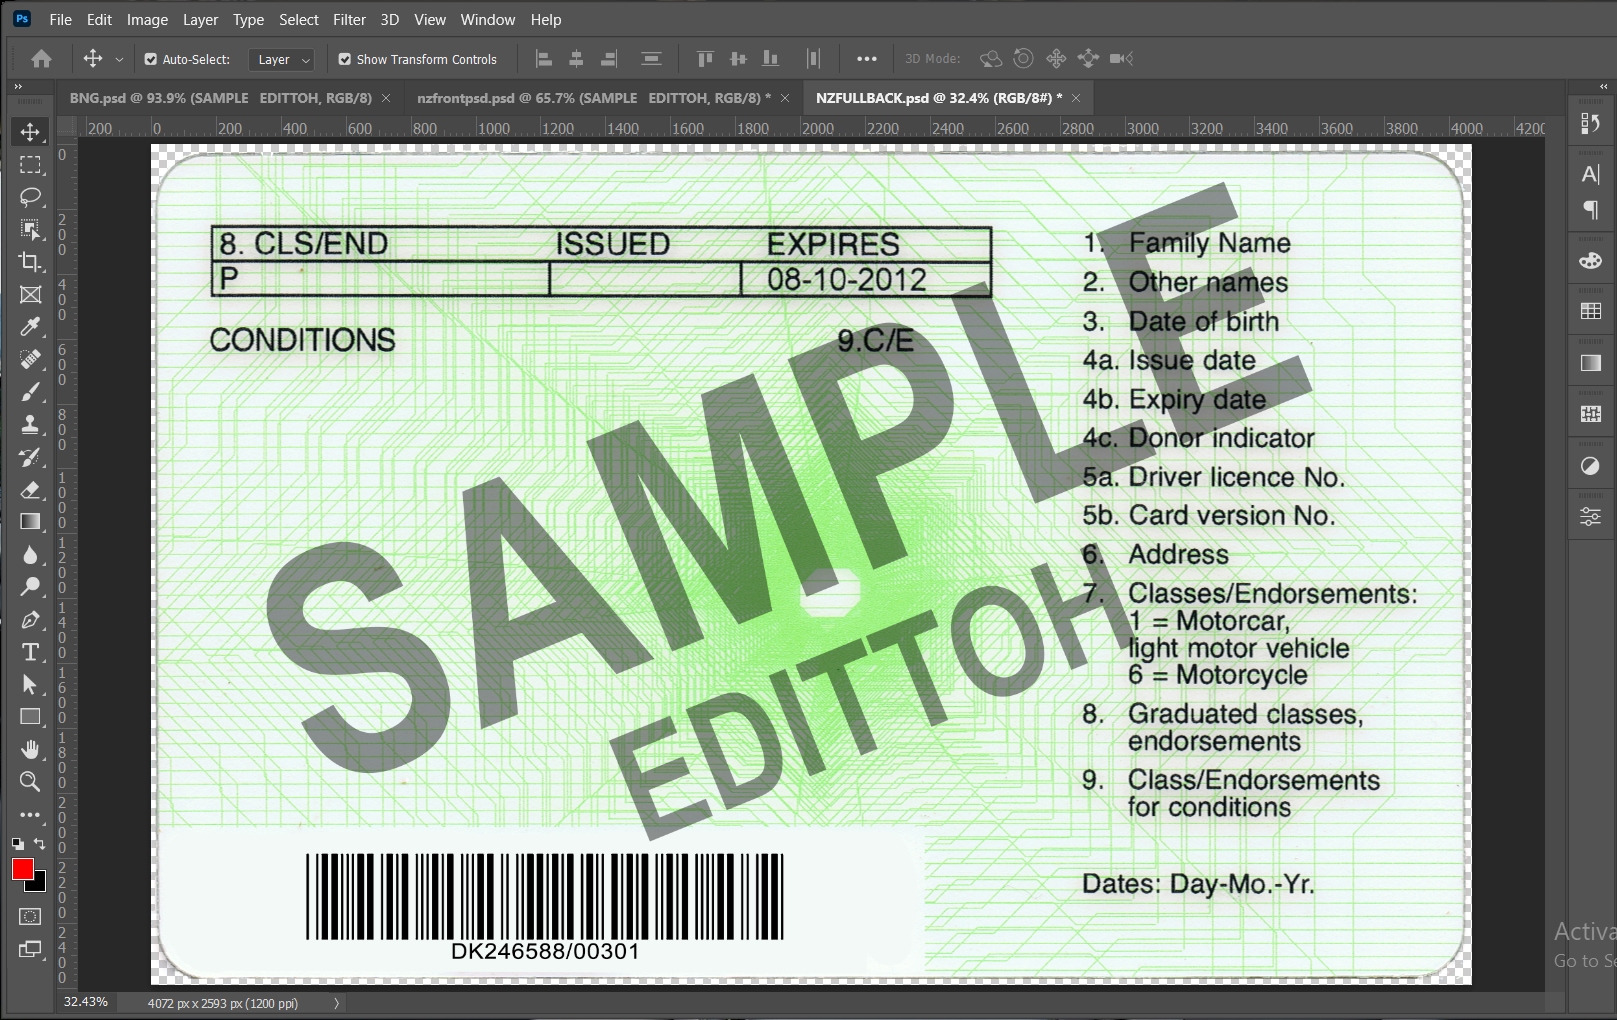This screenshot has height=1020, width=1617.
Task: Open the Character panel icon
Action: [x=1590, y=174]
